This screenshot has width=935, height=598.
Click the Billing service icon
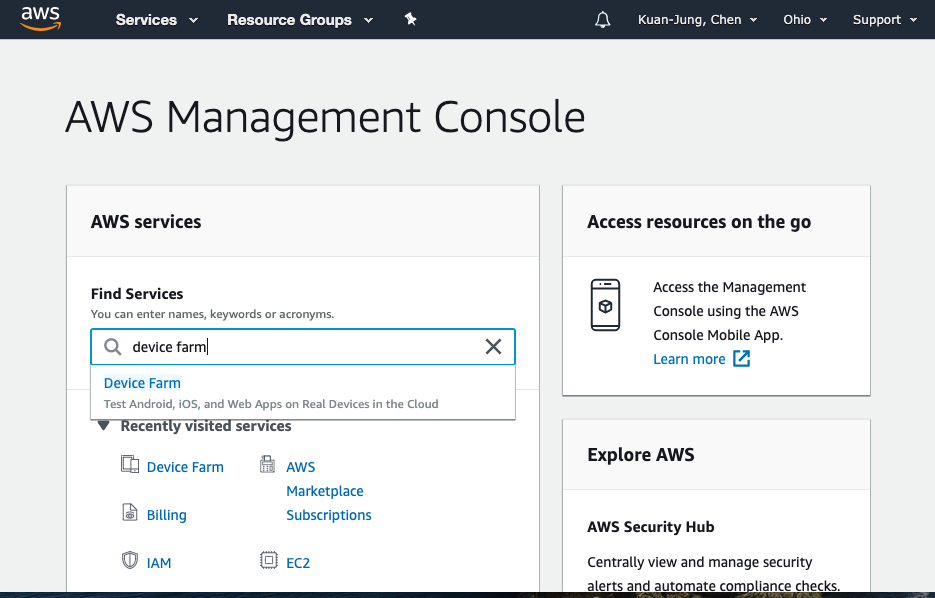130,513
